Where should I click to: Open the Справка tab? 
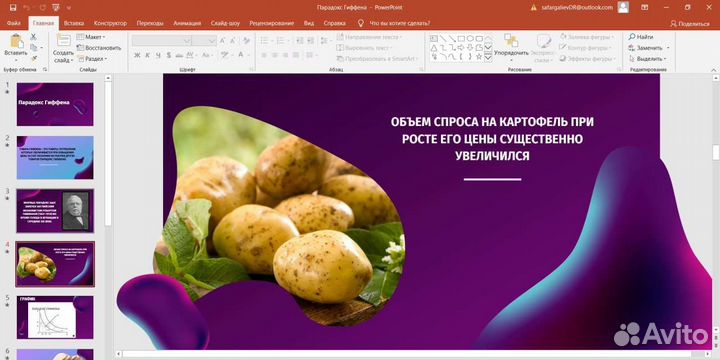point(335,23)
